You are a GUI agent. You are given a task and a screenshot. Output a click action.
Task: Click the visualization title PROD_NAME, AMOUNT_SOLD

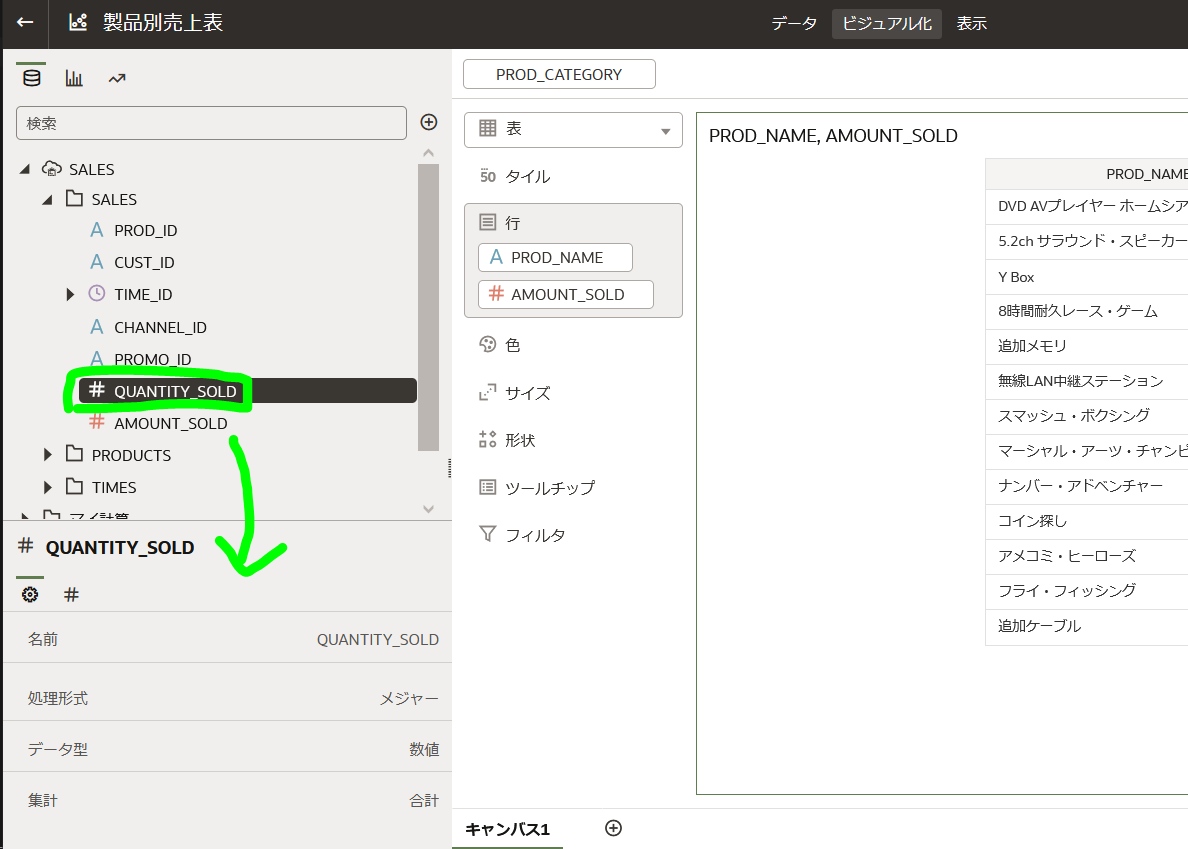(x=833, y=136)
